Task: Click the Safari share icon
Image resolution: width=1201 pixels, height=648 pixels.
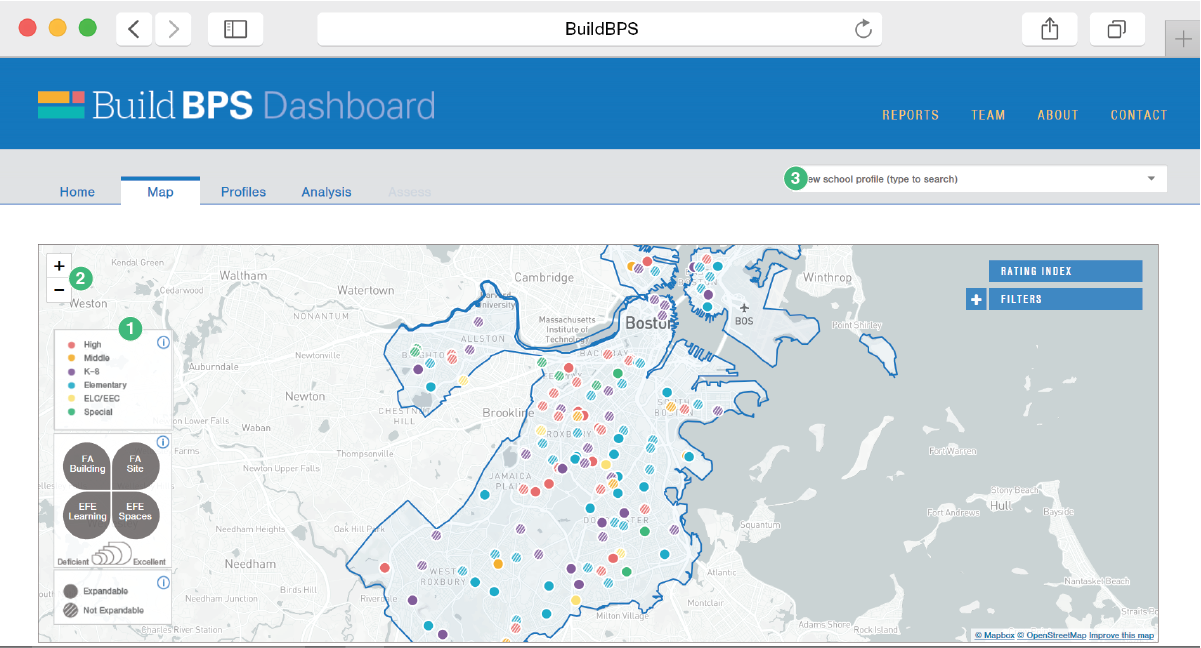Action: click(x=1049, y=29)
